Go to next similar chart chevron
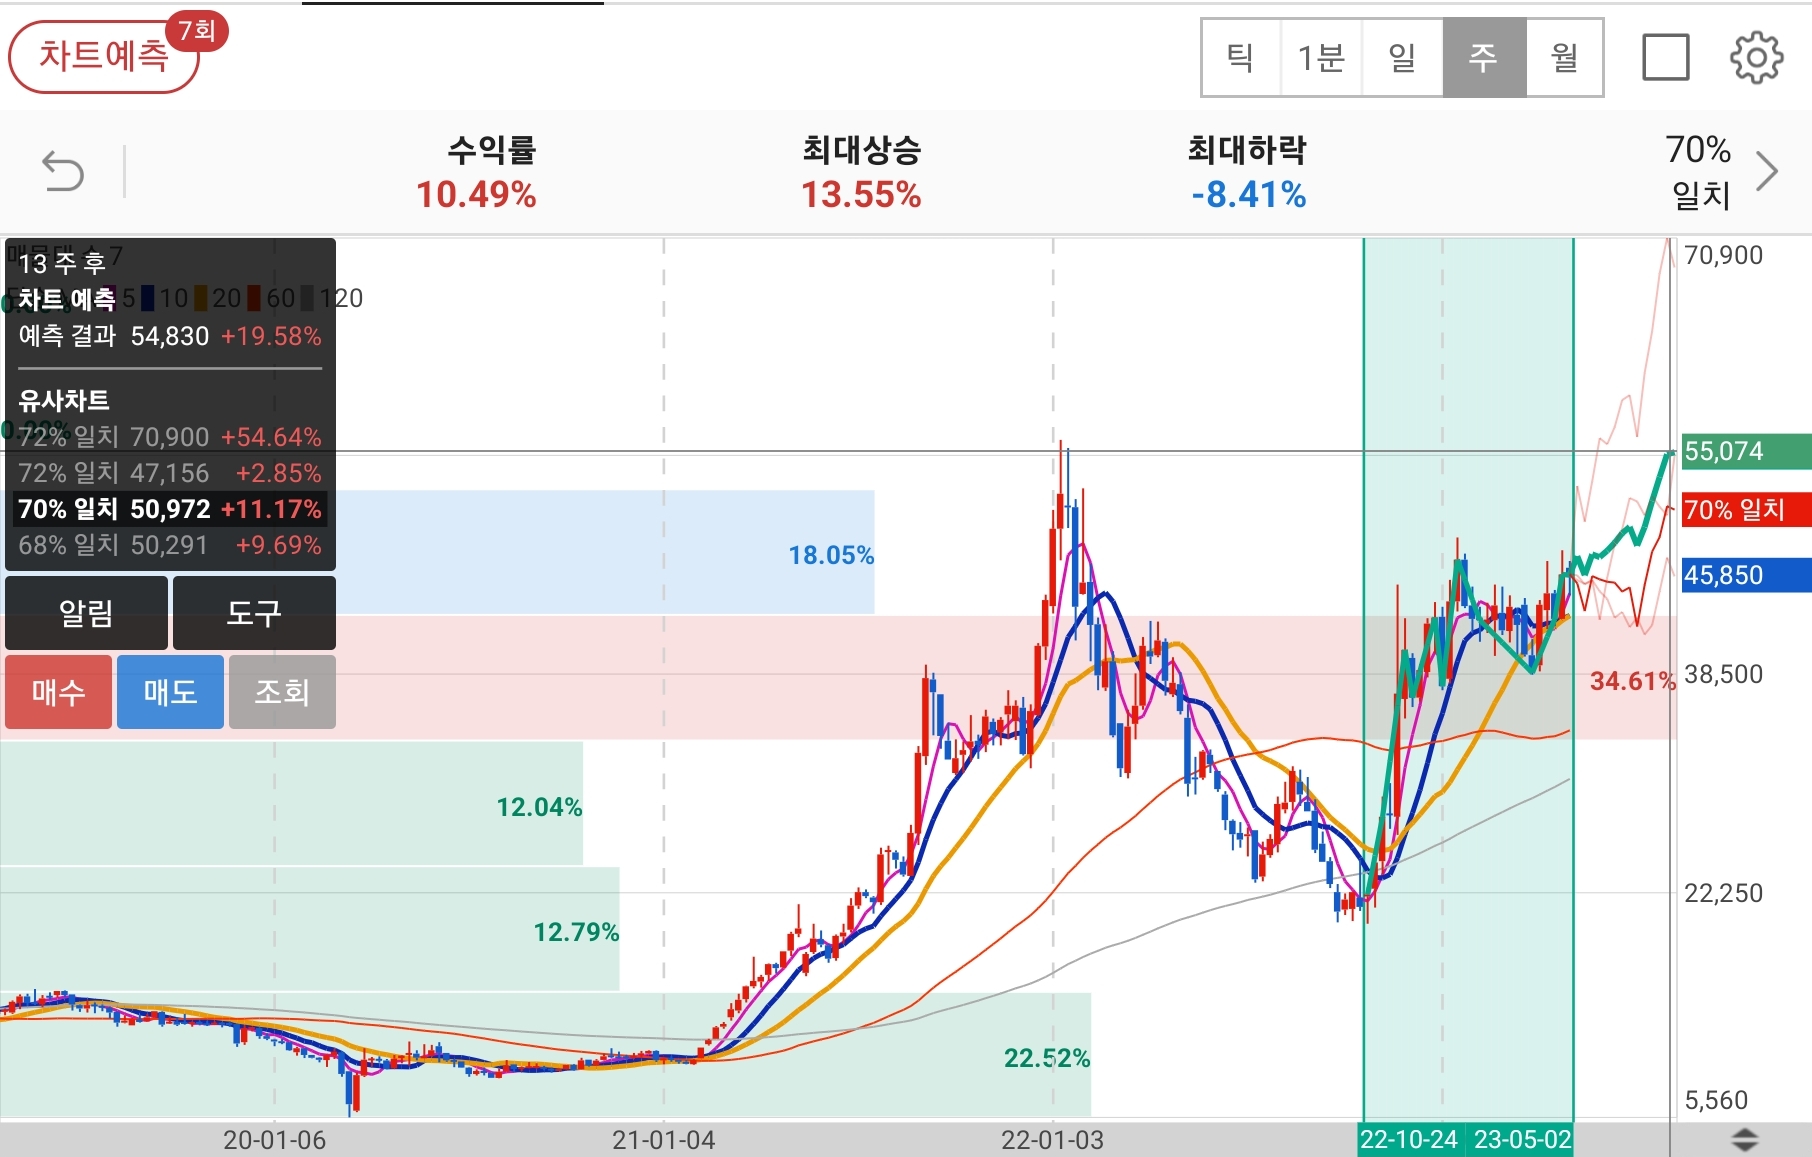This screenshot has height=1157, width=1812. click(1767, 171)
